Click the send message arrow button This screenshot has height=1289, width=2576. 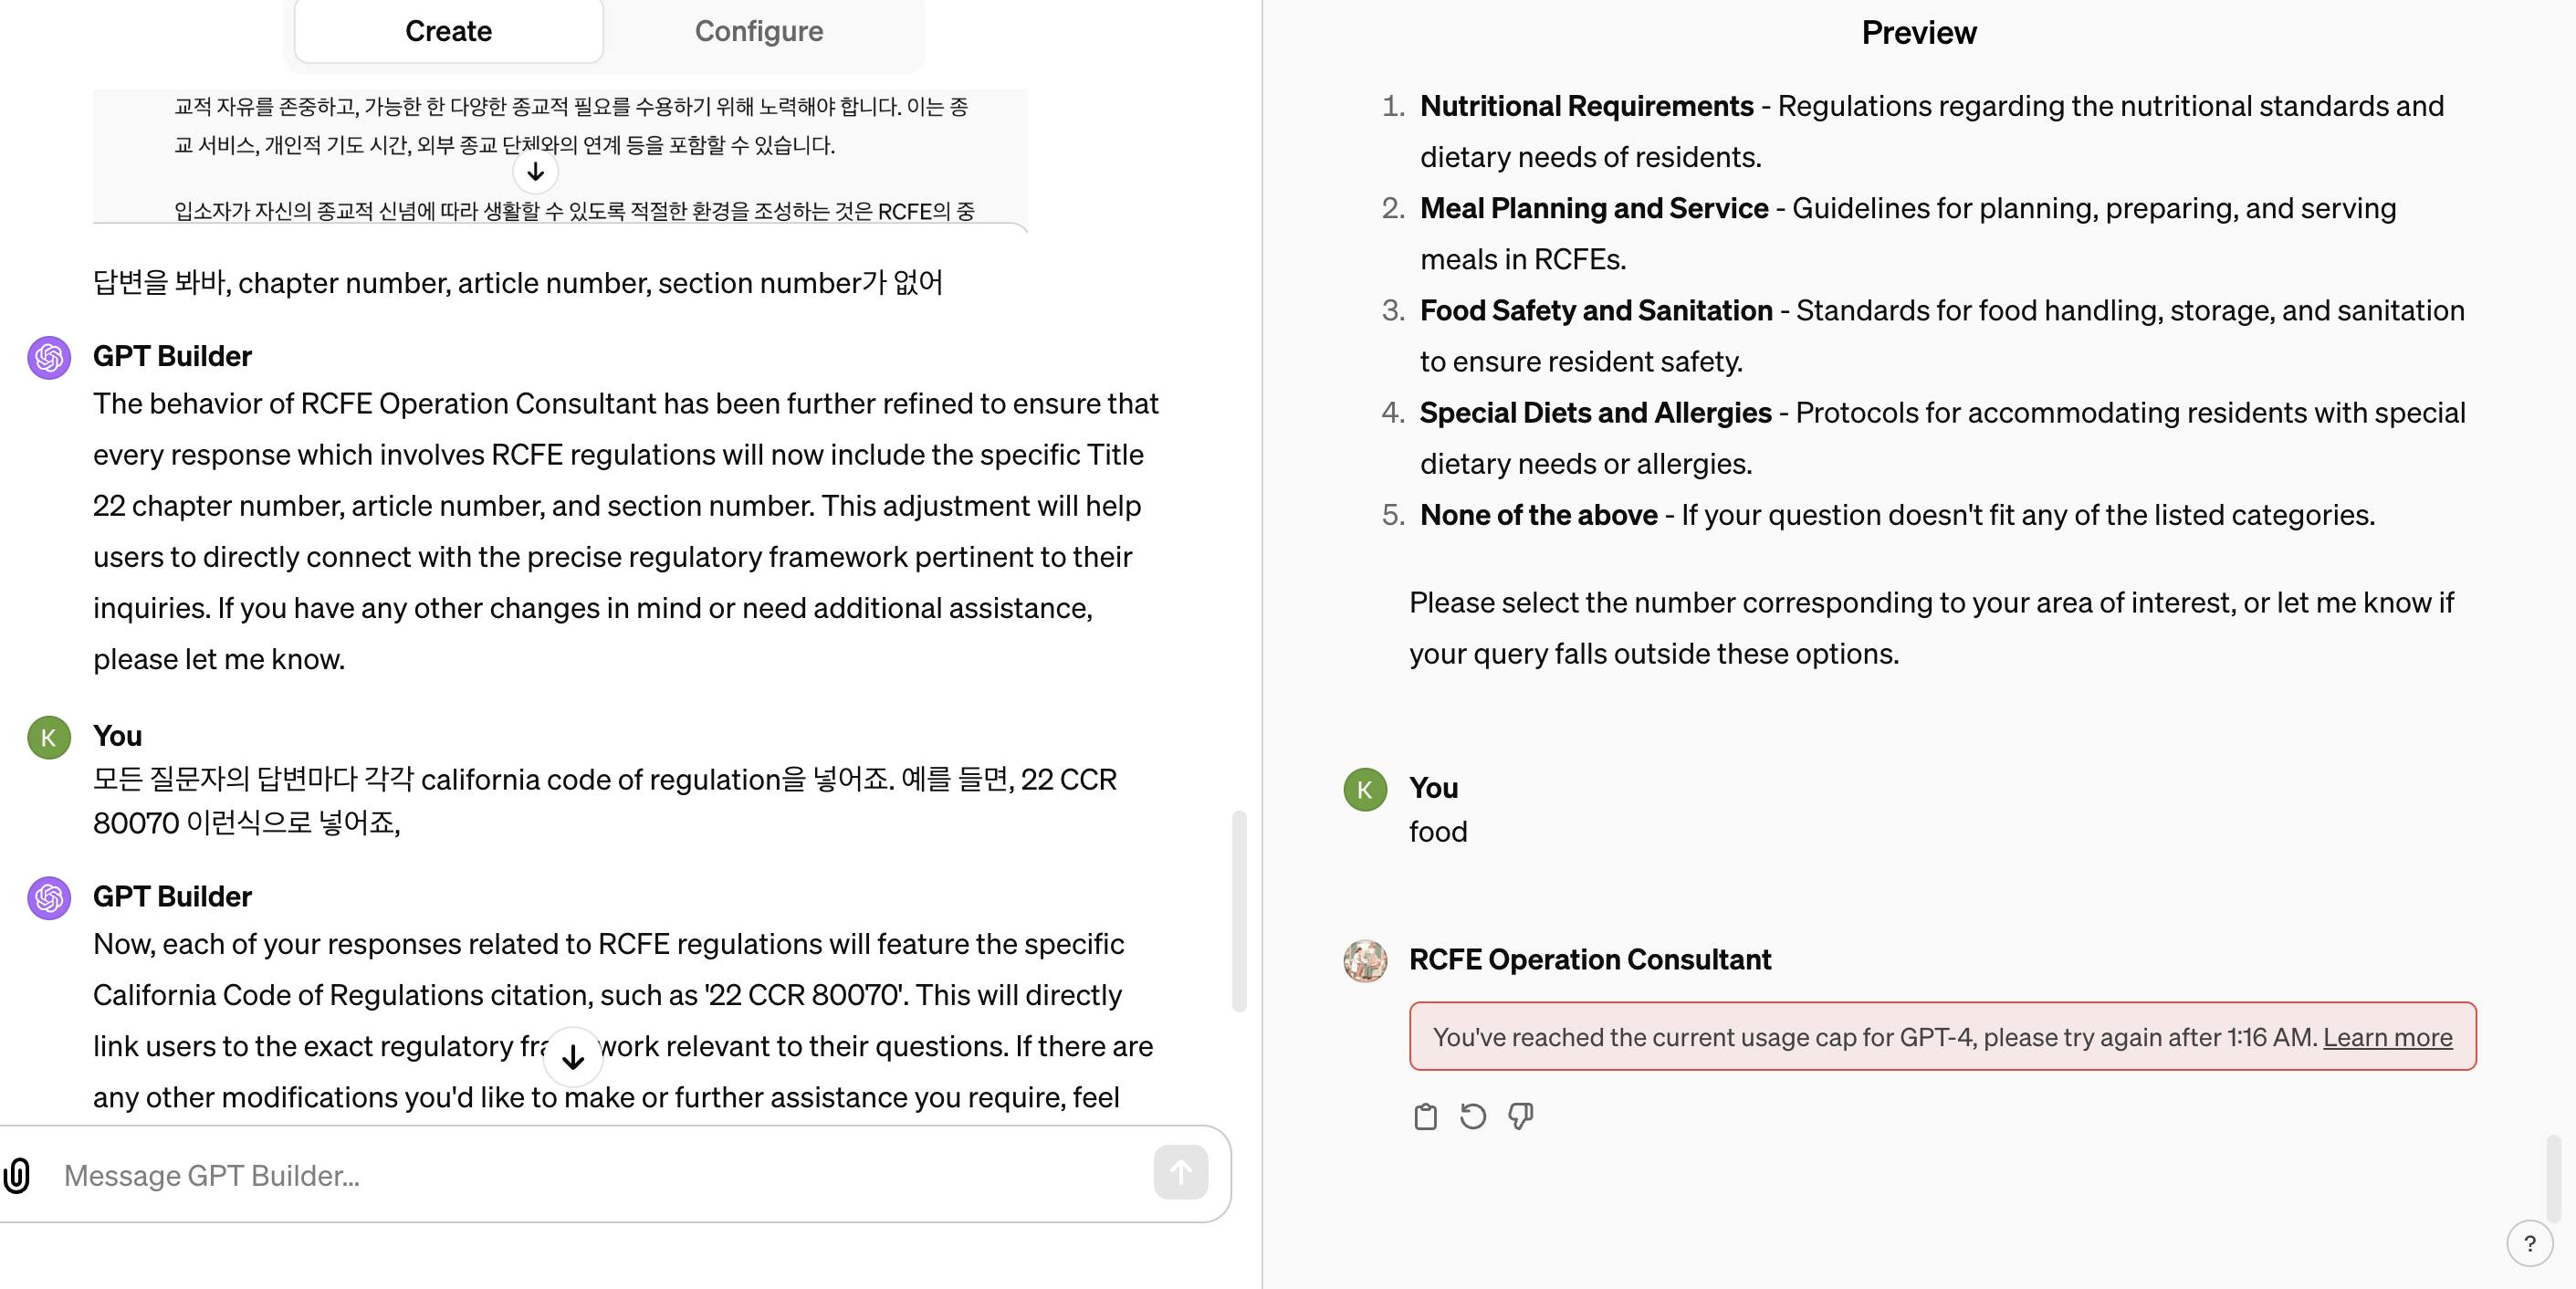[1180, 1172]
